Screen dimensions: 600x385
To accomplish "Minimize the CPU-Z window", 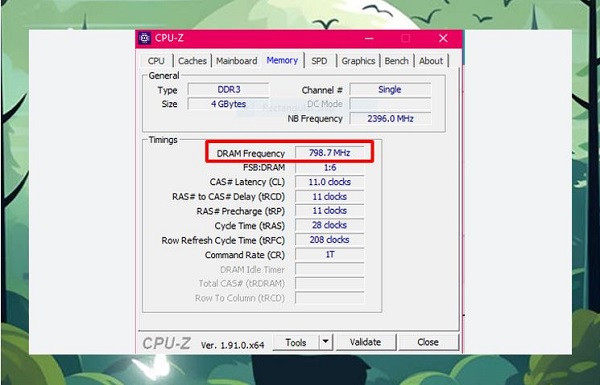I will [x=369, y=38].
